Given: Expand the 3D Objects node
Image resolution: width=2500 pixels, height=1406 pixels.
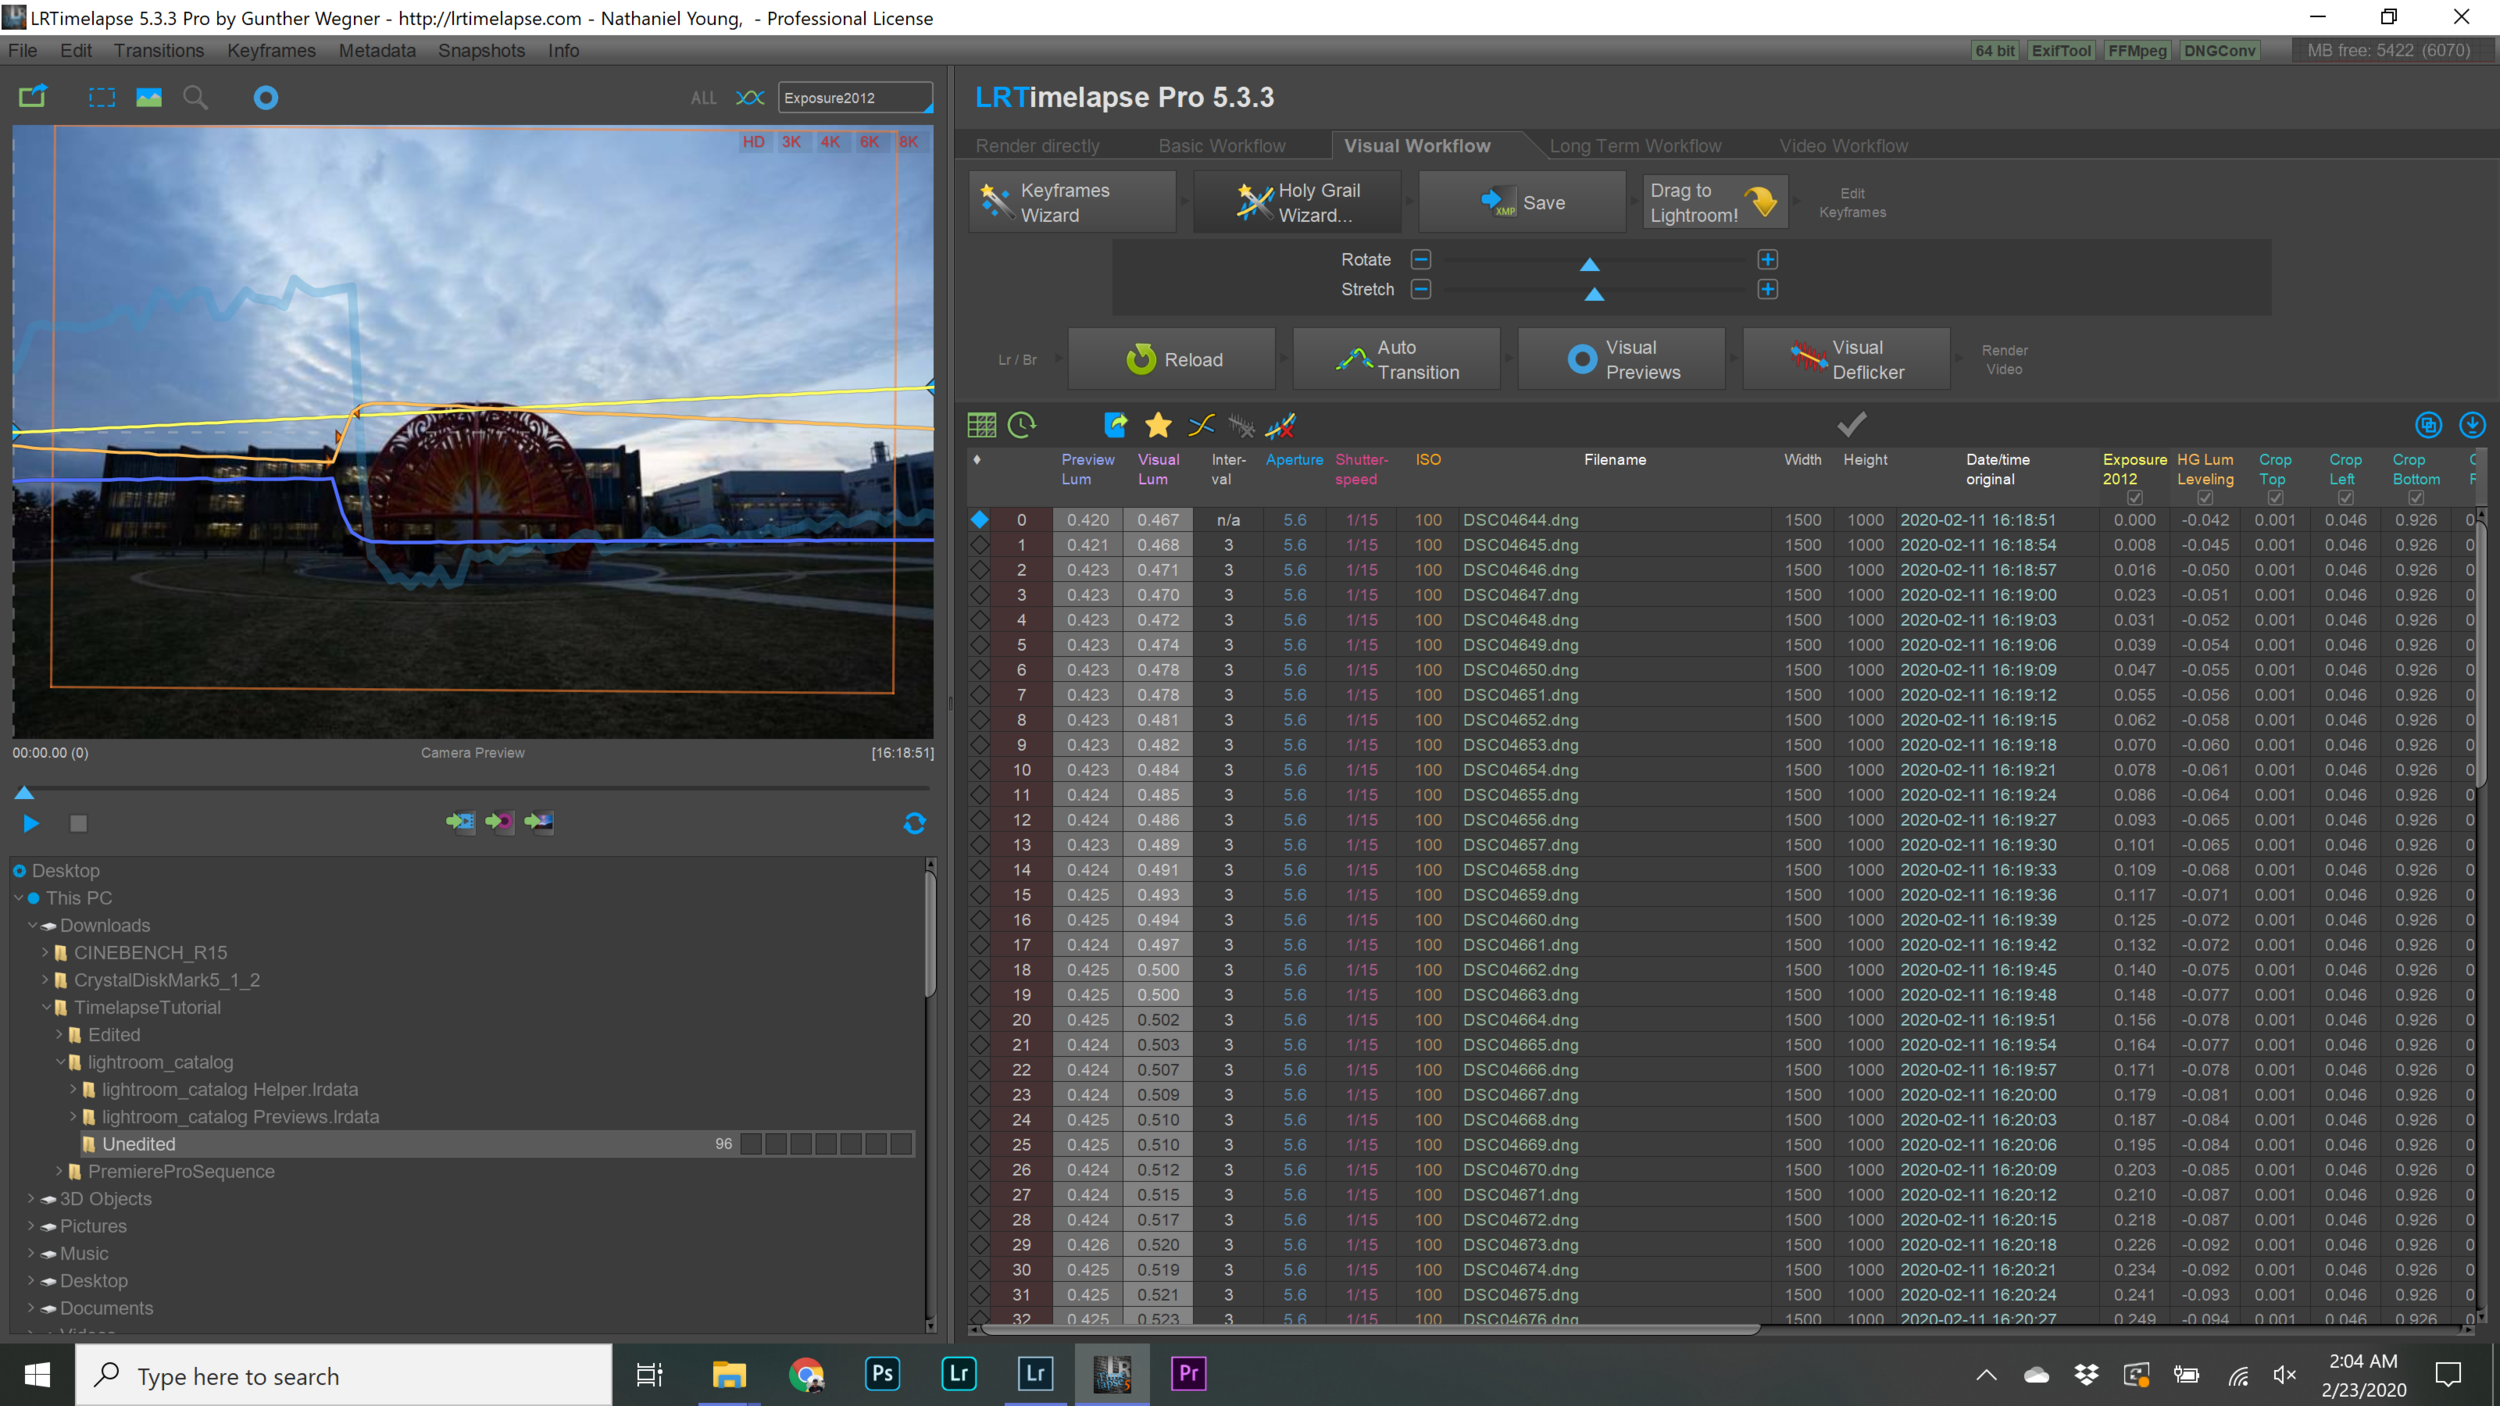Looking at the screenshot, I should (x=31, y=1198).
